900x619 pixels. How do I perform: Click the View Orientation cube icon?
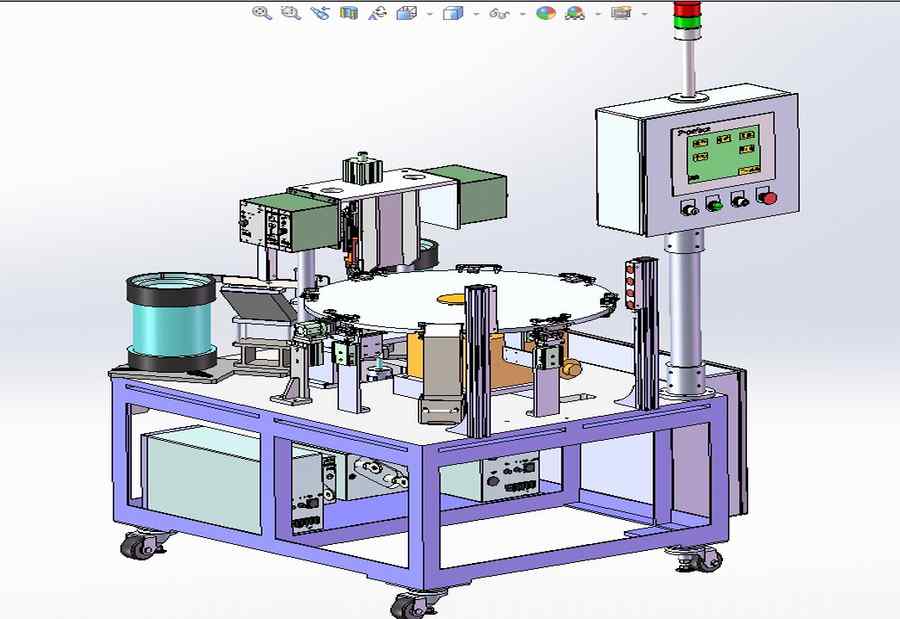[406, 13]
